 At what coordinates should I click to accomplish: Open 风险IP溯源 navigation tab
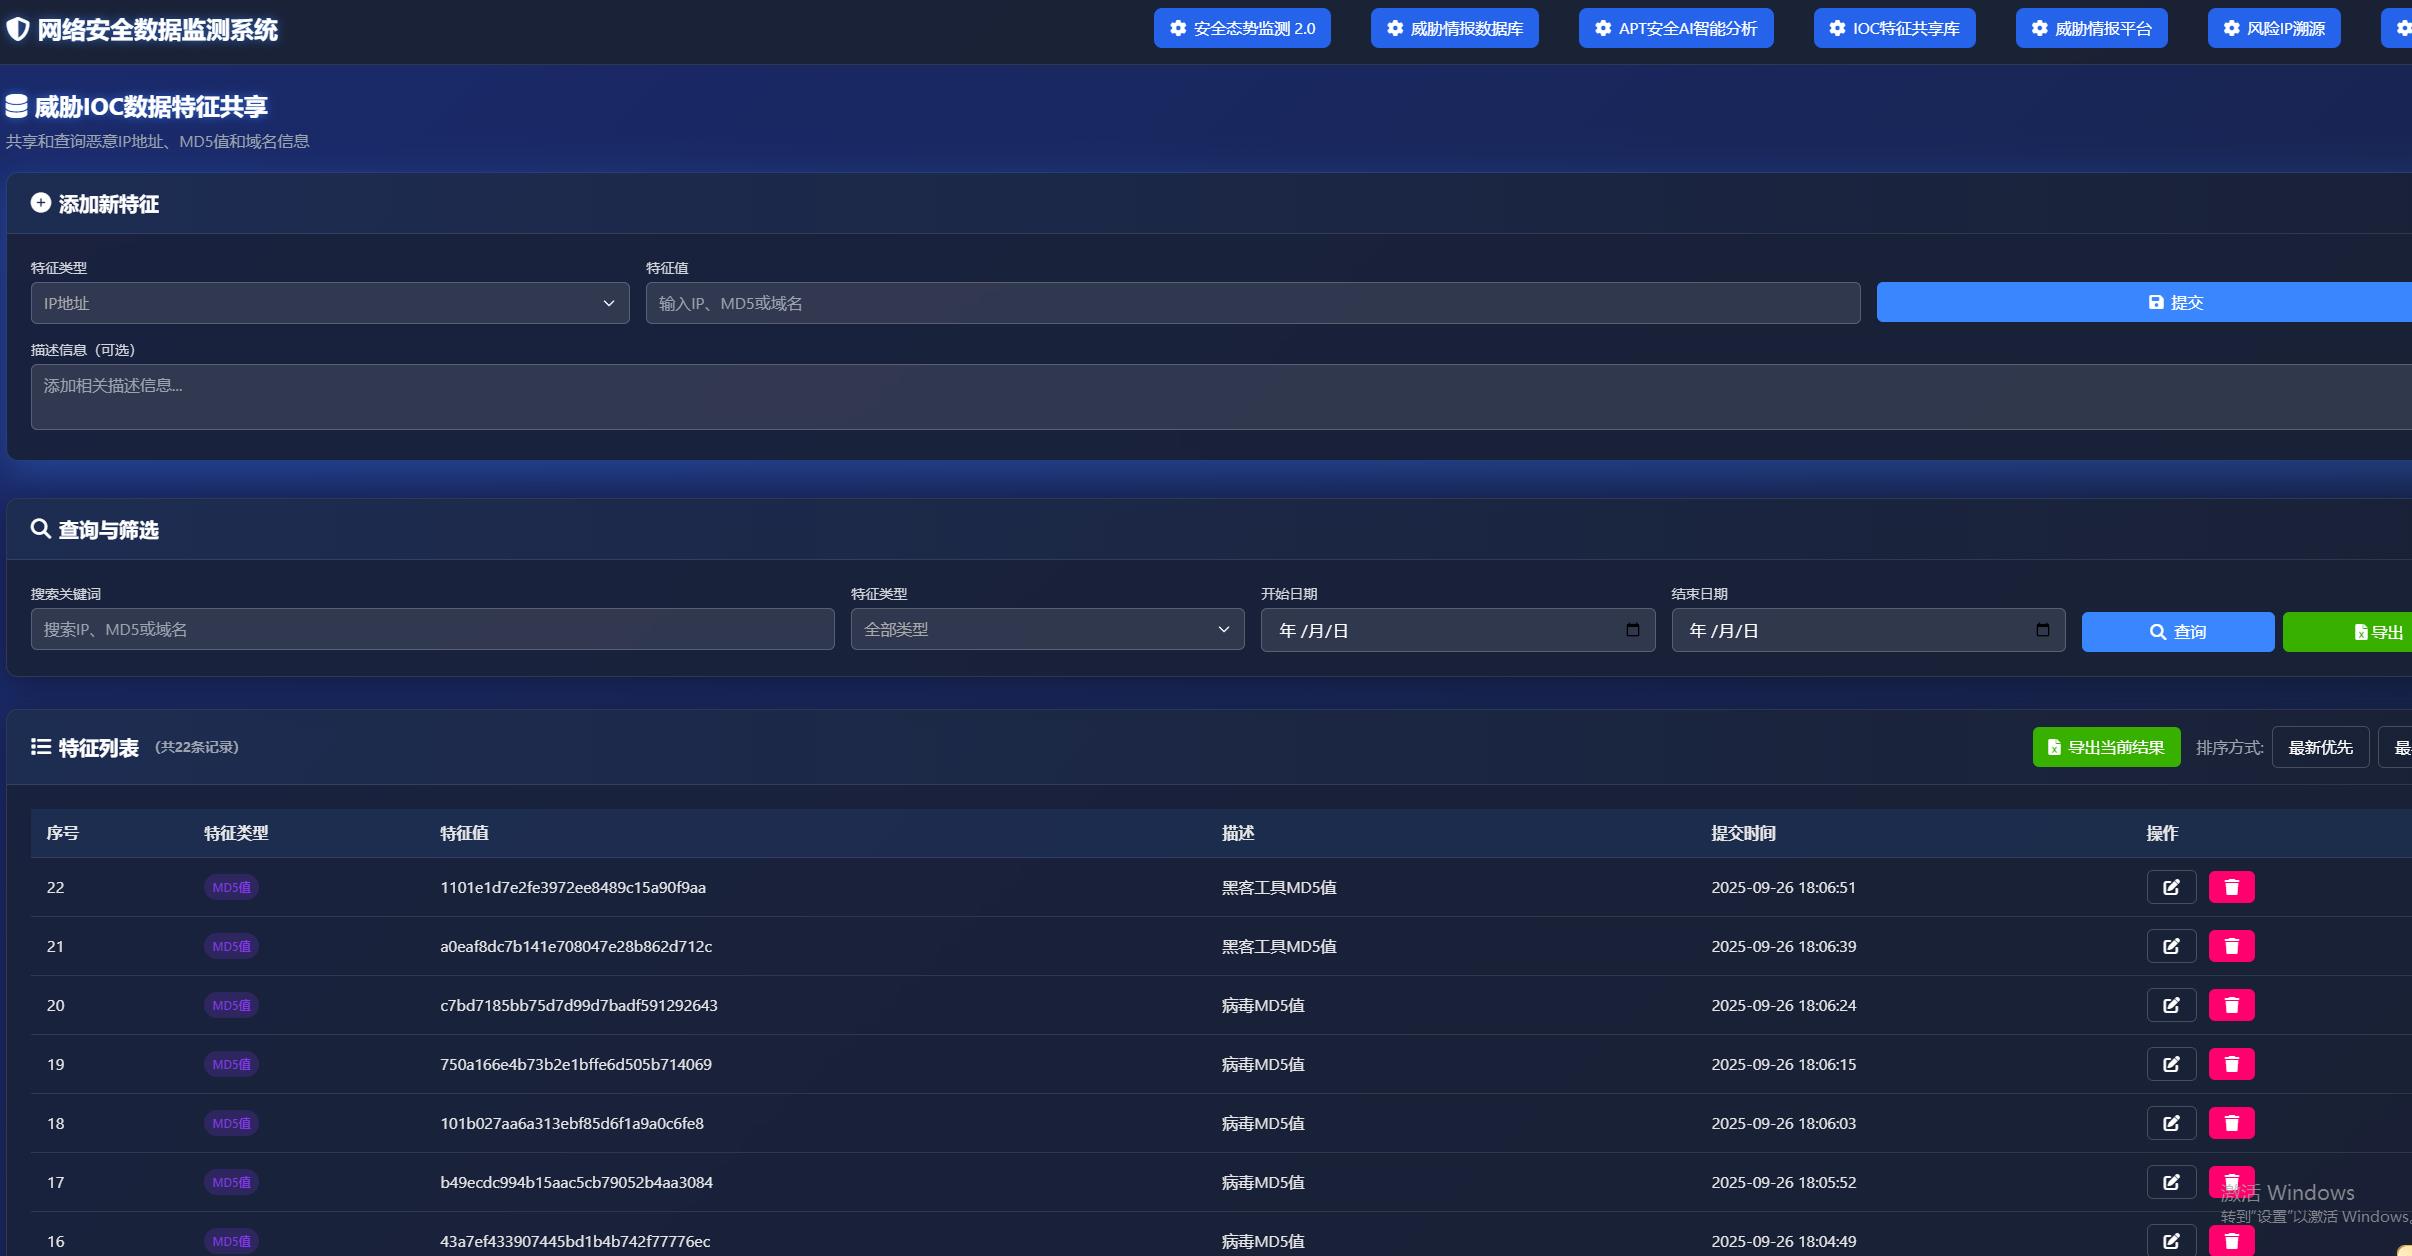pyautogui.click(x=2273, y=28)
